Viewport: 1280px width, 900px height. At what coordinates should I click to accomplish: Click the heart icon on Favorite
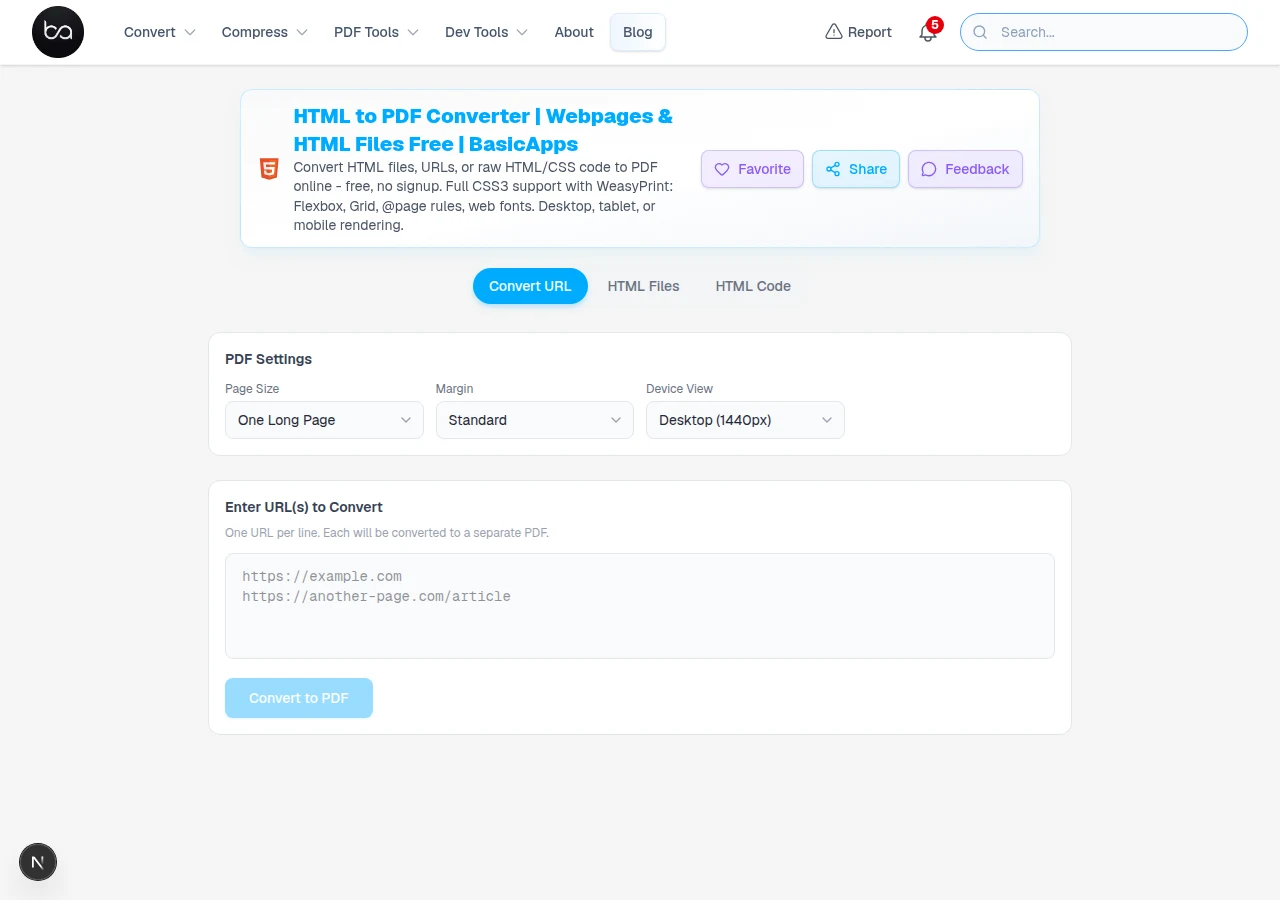[x=722, y=169]
